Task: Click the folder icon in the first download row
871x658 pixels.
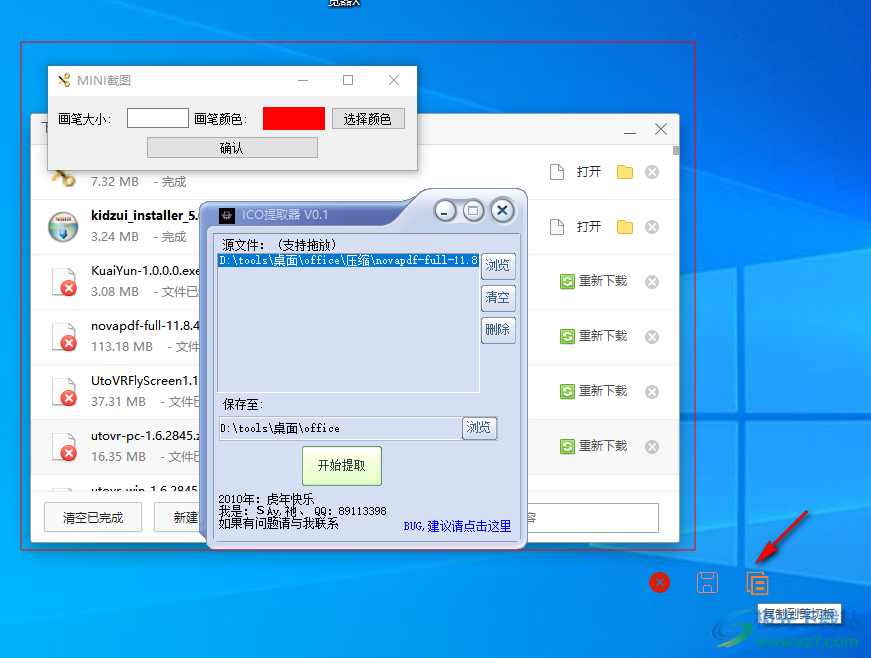Action: (x=625, y=172)
